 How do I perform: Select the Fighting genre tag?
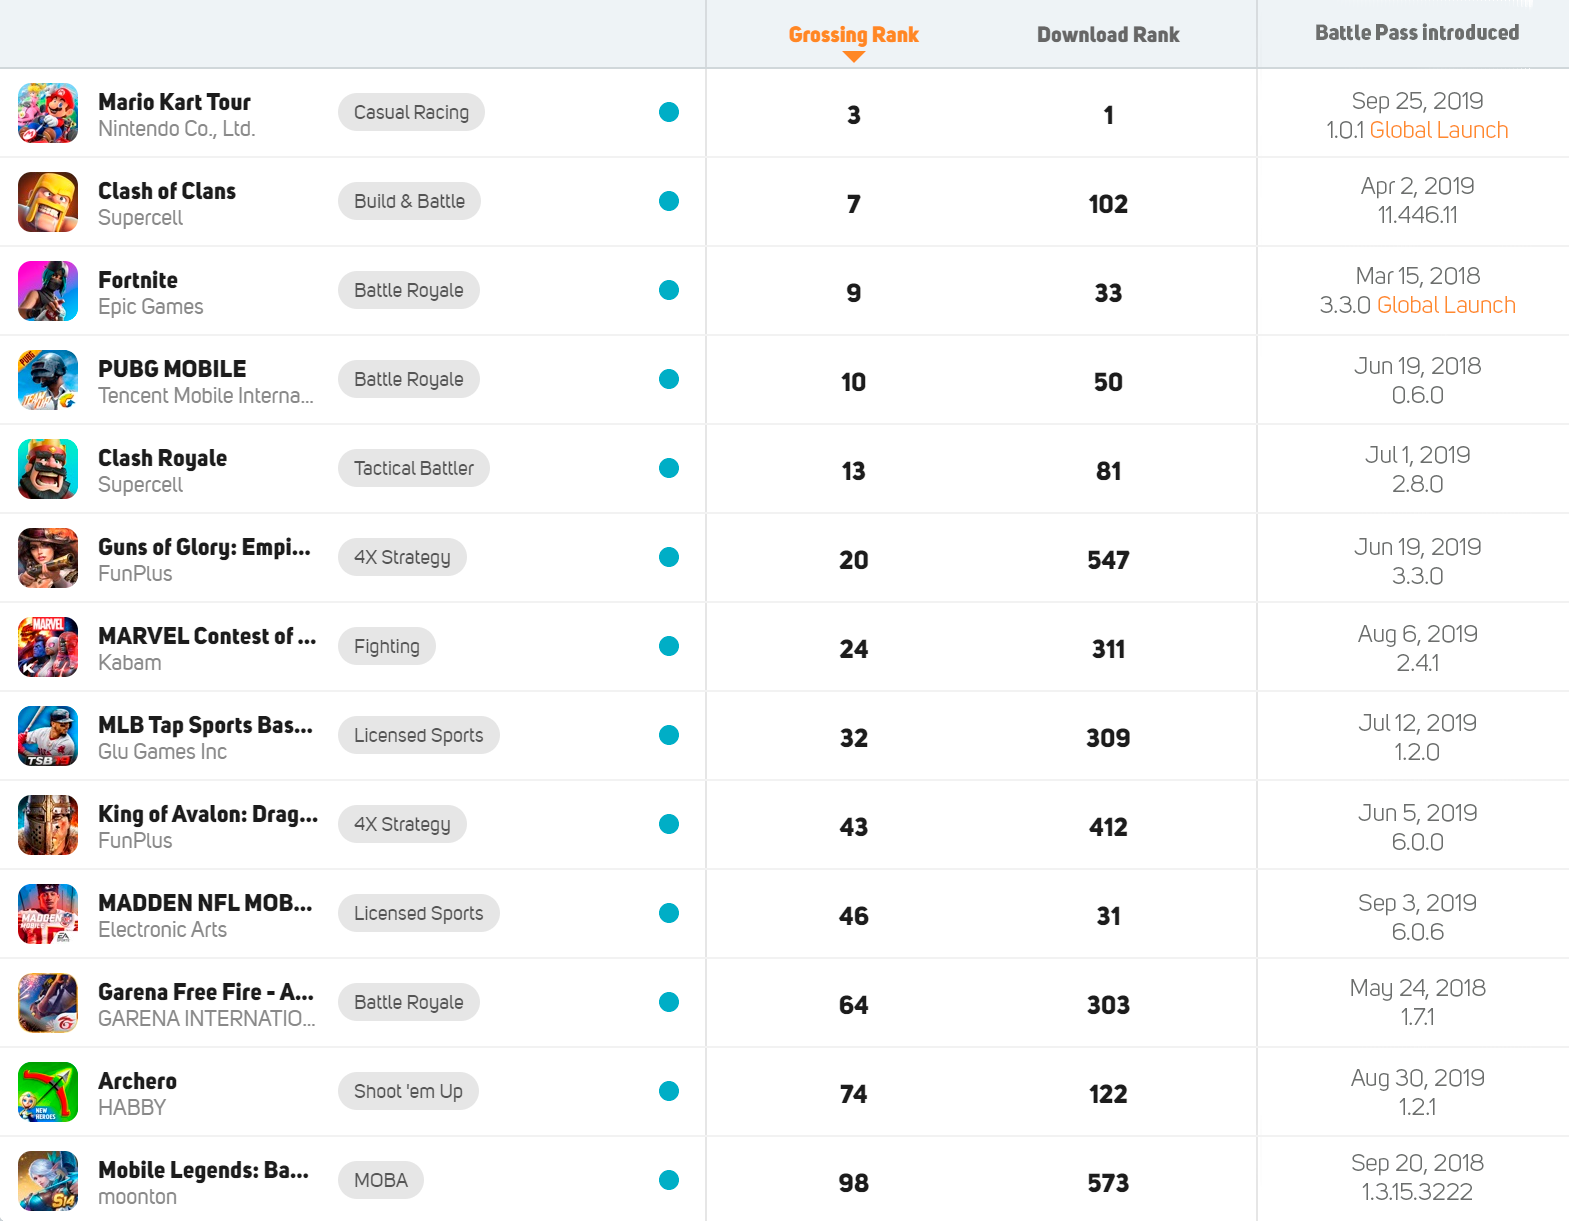click(x=386, y=646)
